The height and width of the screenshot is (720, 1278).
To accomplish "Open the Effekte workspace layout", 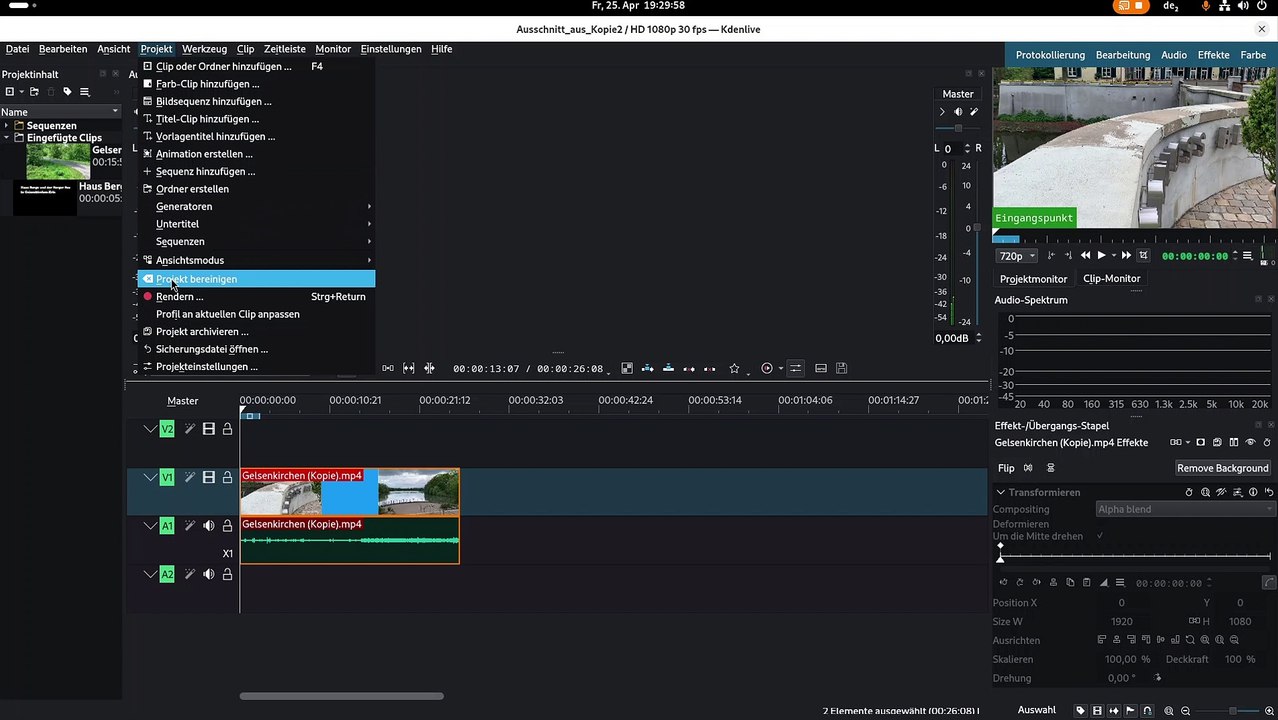I will coord(1213,55).
